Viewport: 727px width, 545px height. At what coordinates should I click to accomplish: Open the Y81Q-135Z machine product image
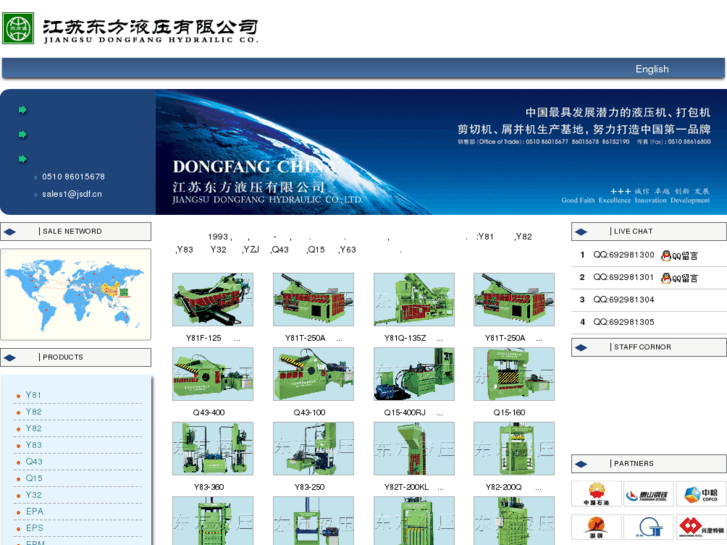(x=414, y=299)
